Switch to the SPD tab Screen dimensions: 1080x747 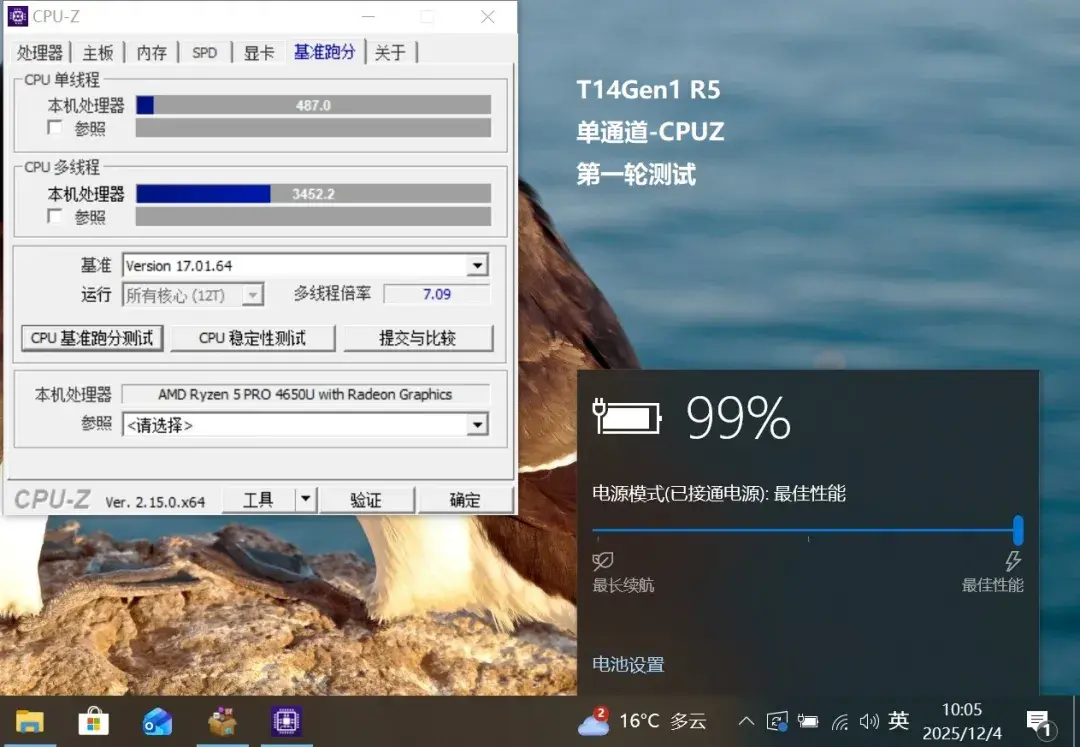[x=205, y=52]
